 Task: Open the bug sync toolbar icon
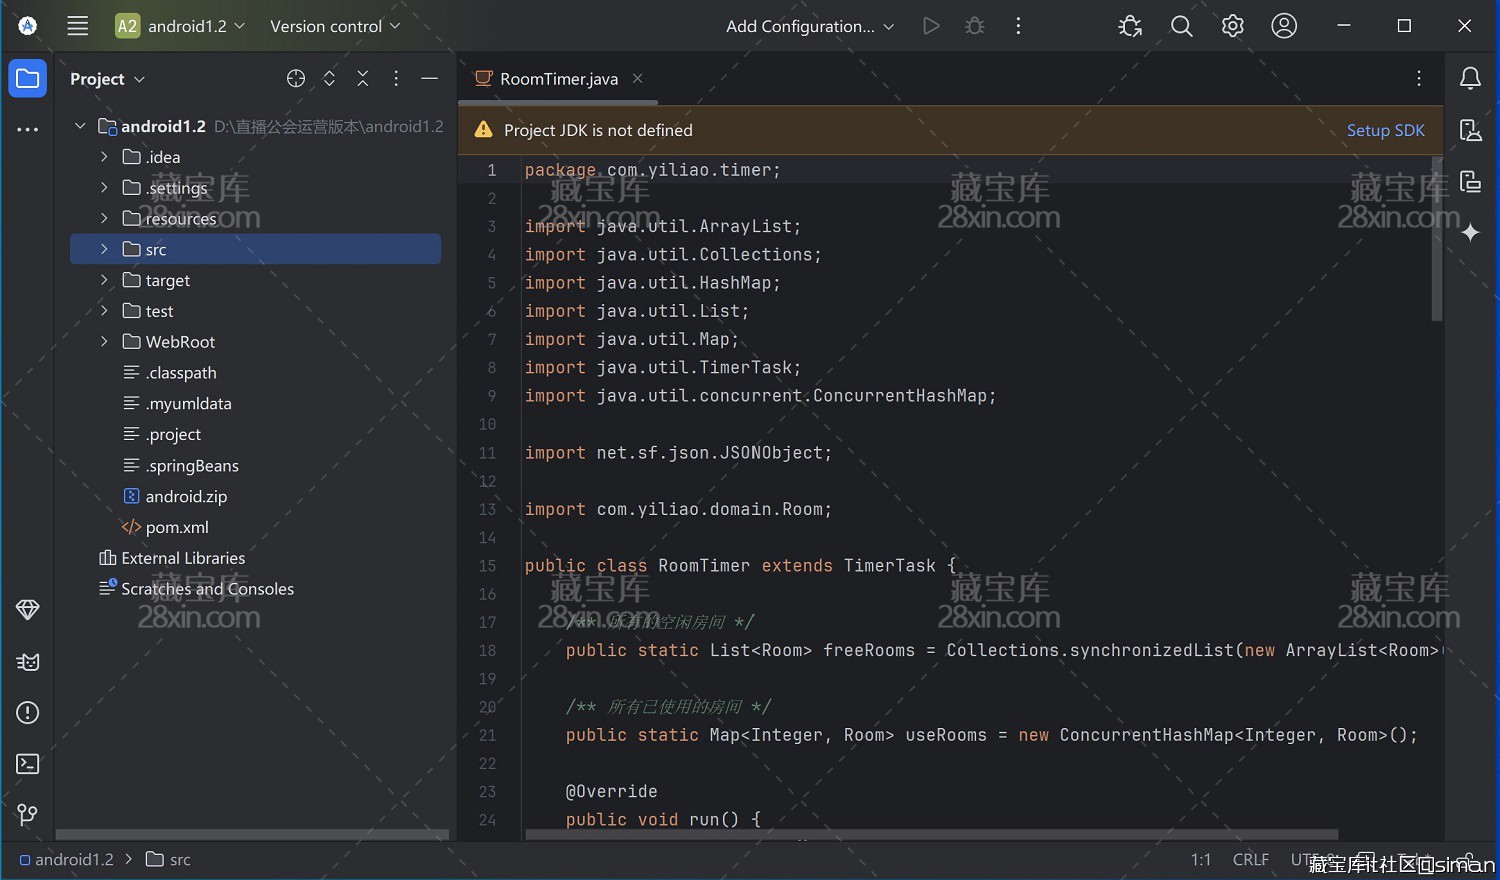(x=1130, y=26)
